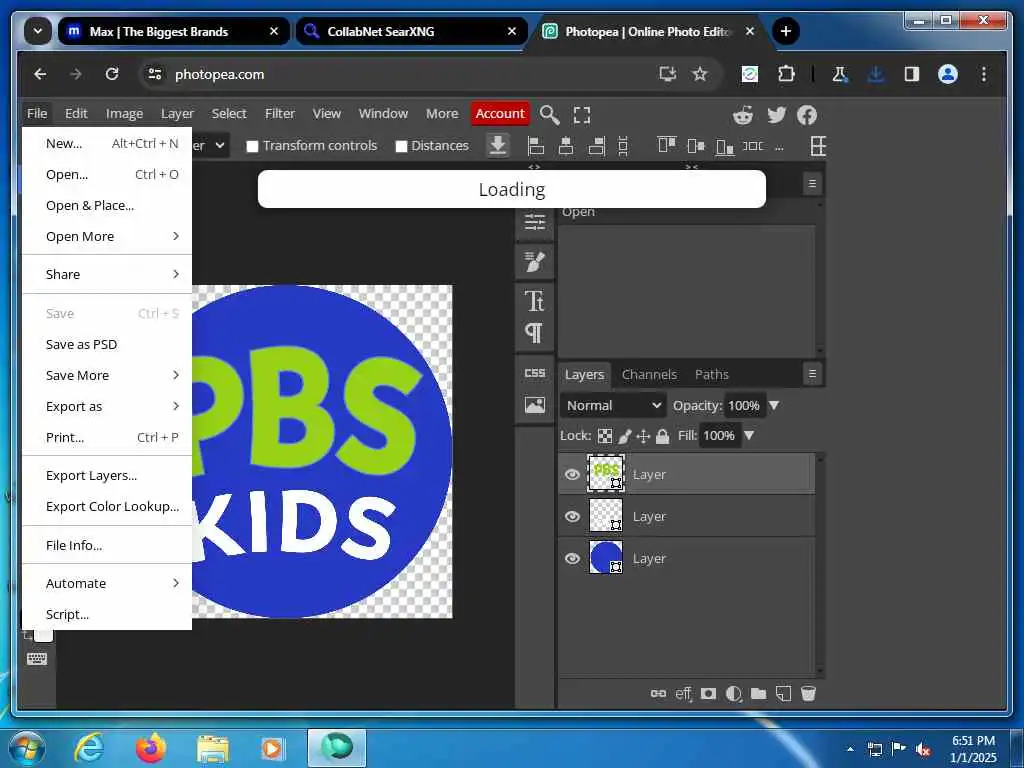Expand Save More submenu

coord(107,376)
